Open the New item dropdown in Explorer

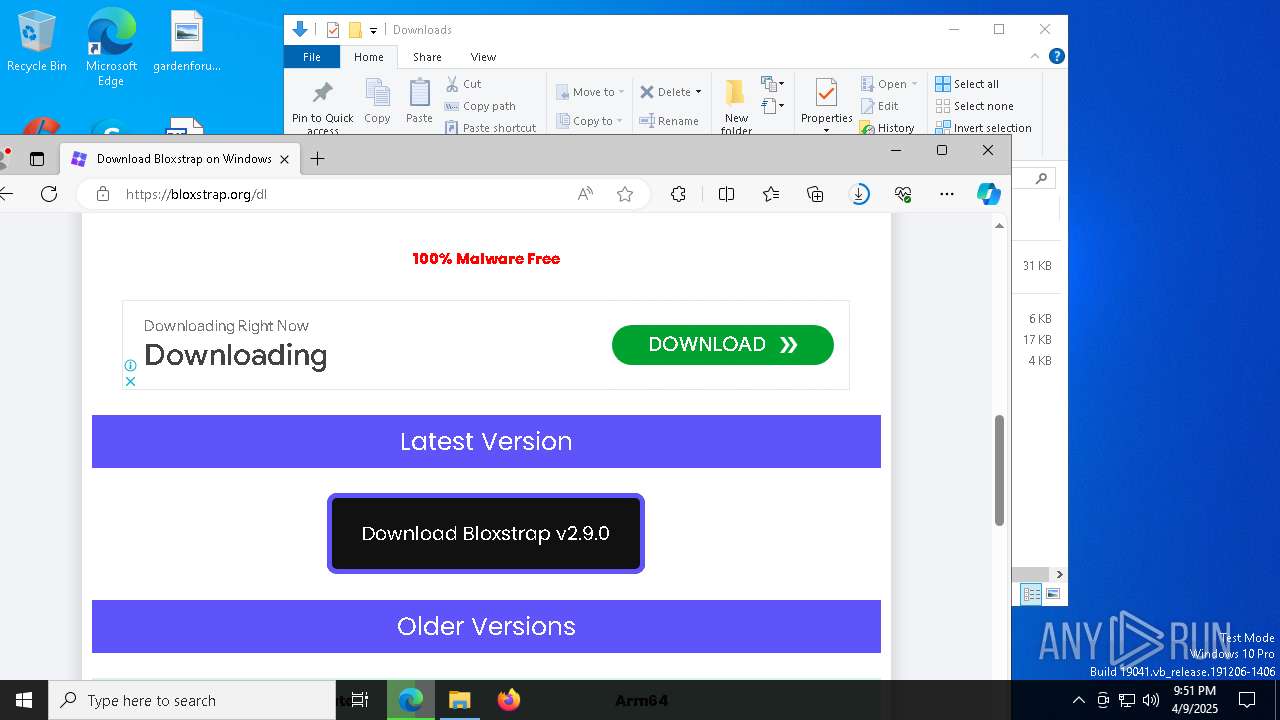[x=773, y=84]
